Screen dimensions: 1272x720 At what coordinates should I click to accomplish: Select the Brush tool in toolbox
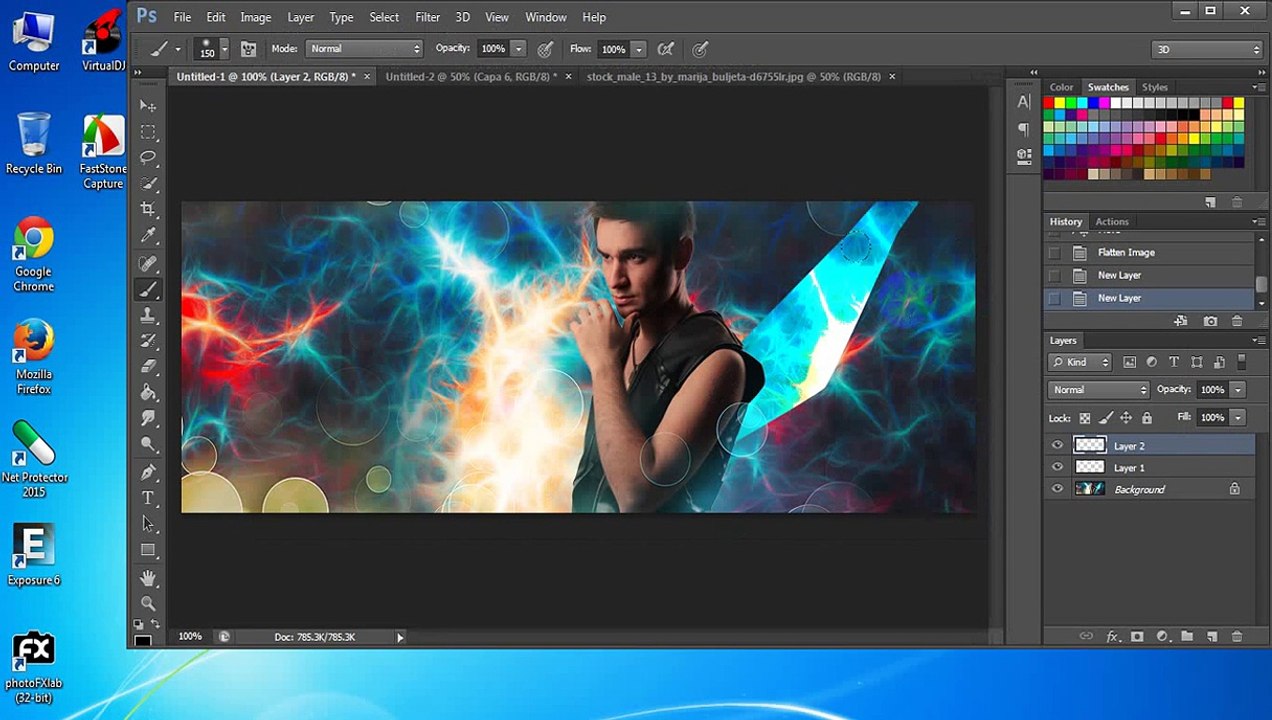click(x=148, y=290)
